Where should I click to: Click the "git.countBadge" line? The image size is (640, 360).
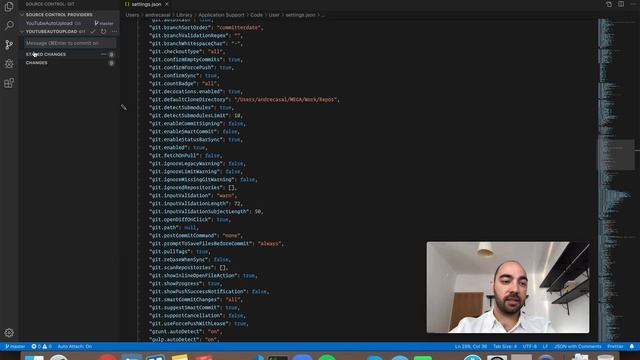coord(184,84)
